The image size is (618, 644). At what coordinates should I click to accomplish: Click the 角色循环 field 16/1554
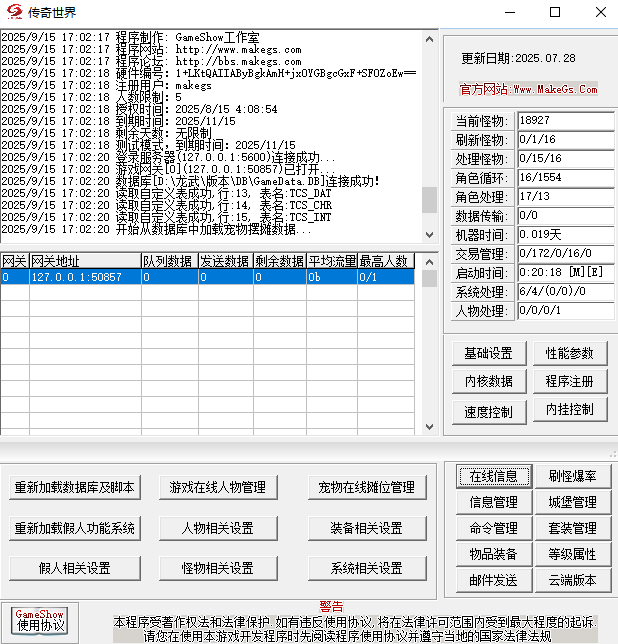click(566, 178)
